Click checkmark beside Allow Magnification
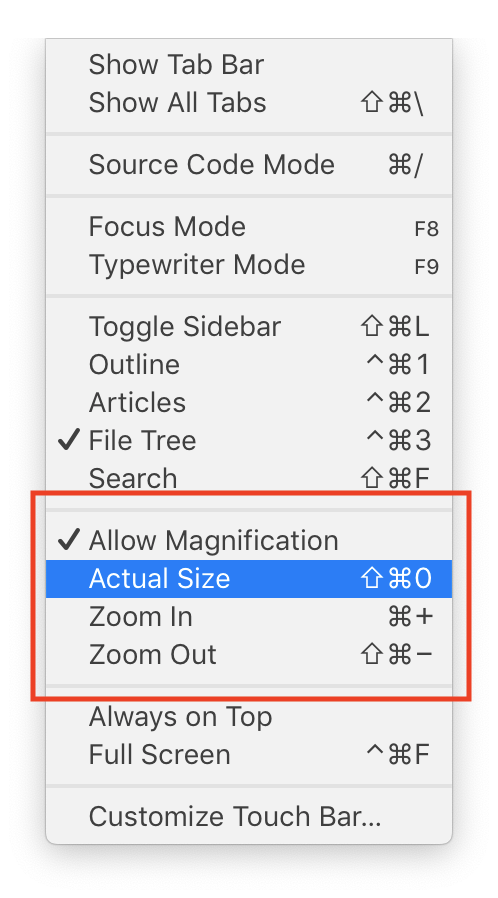This screenshot has height=898, width=498. point(68,540)
